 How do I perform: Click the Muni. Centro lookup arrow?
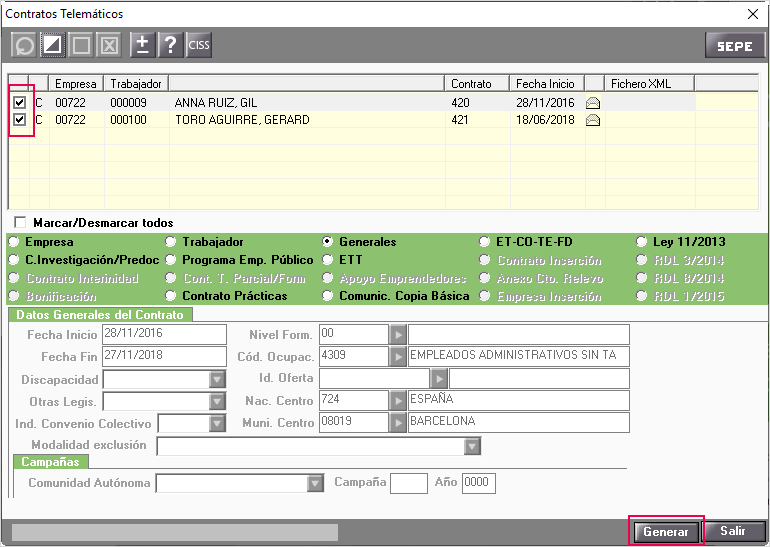(397, 422)
